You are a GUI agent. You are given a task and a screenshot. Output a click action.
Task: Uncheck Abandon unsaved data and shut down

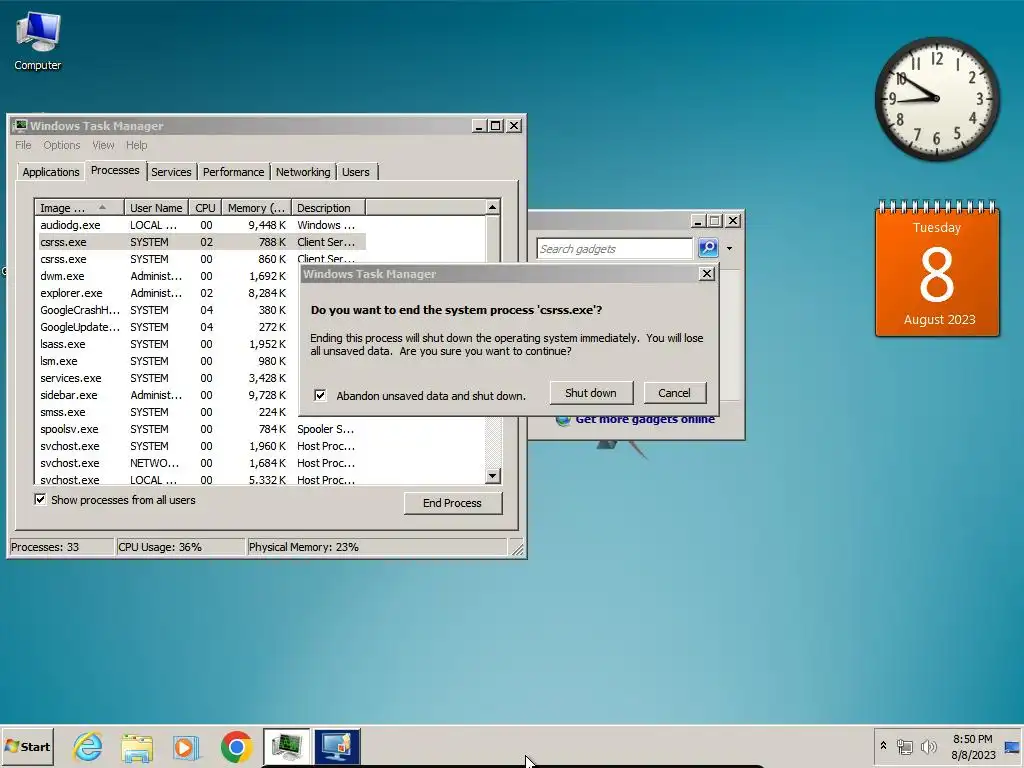click(x=320, y=395)
